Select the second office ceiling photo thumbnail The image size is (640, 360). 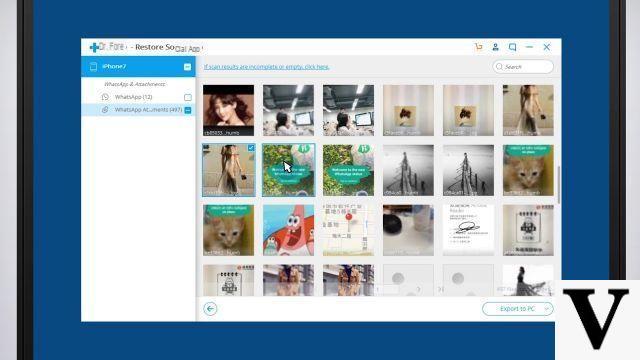pyautogui.click(x=348, y=110)
